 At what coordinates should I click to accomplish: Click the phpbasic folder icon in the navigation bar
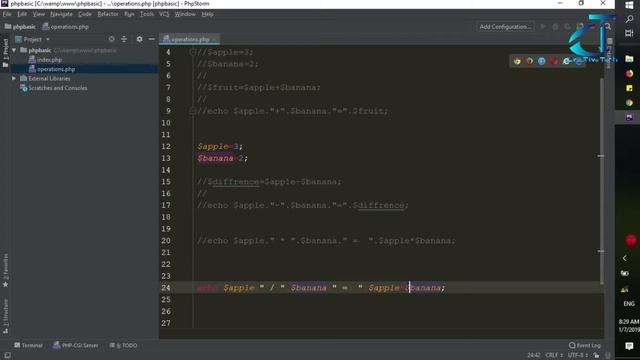tap(8, 27)
